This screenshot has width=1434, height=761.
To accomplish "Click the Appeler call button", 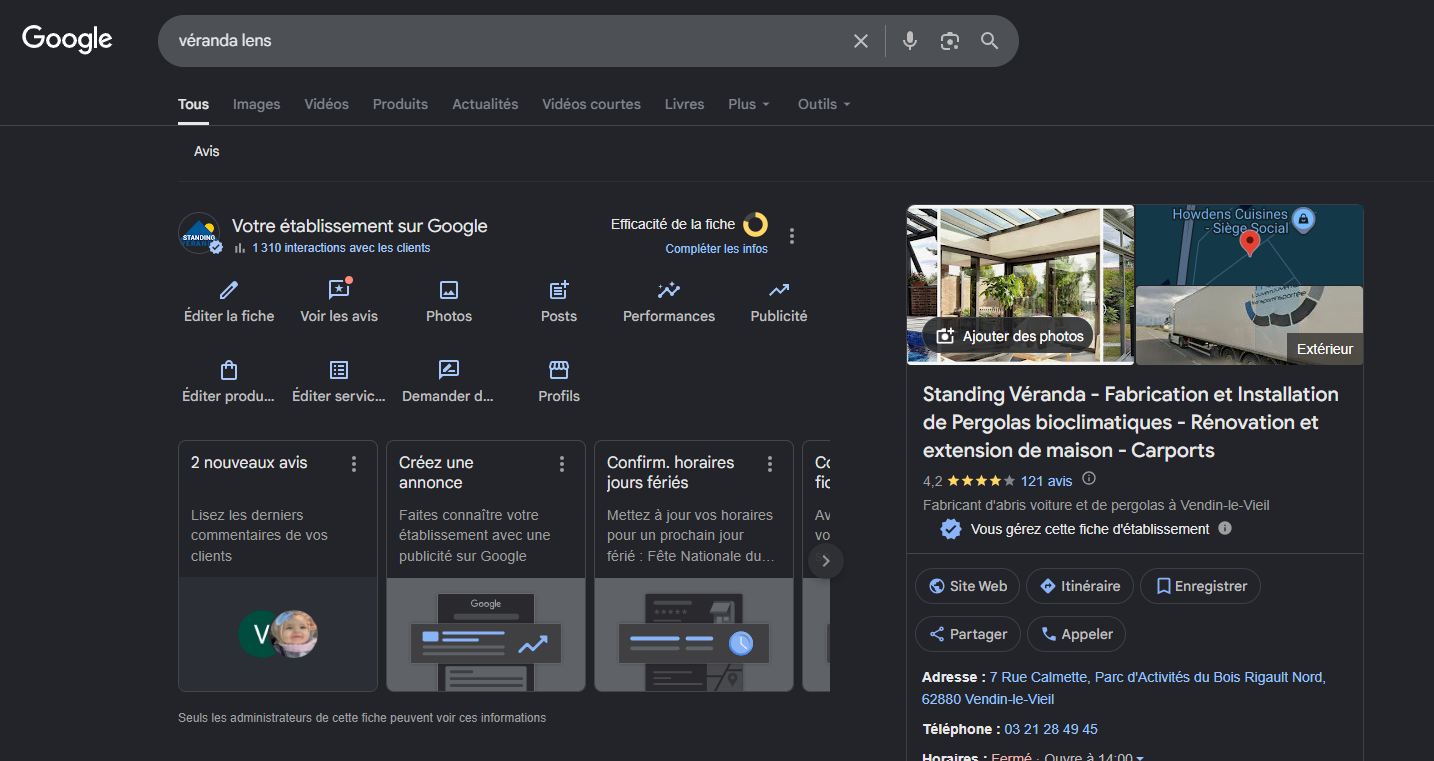I will [1077, 634].
